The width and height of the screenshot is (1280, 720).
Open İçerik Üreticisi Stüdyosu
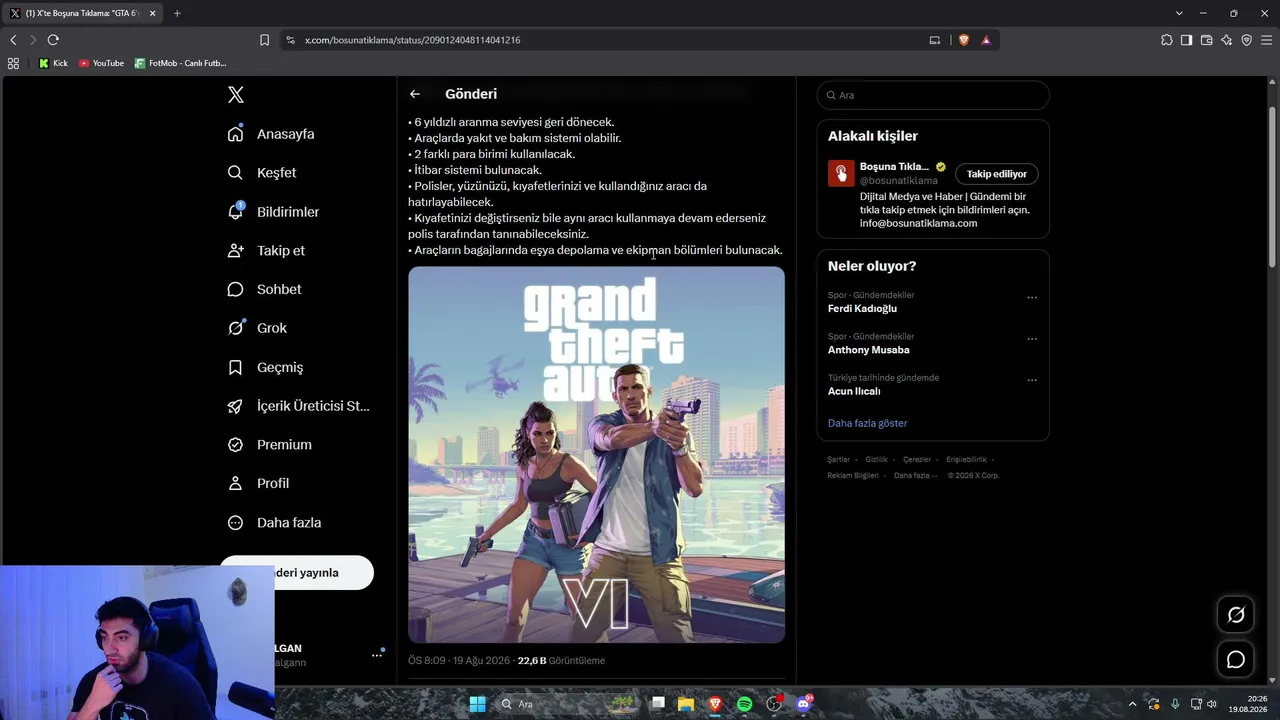pyautogui.click(x=298, y=406)
